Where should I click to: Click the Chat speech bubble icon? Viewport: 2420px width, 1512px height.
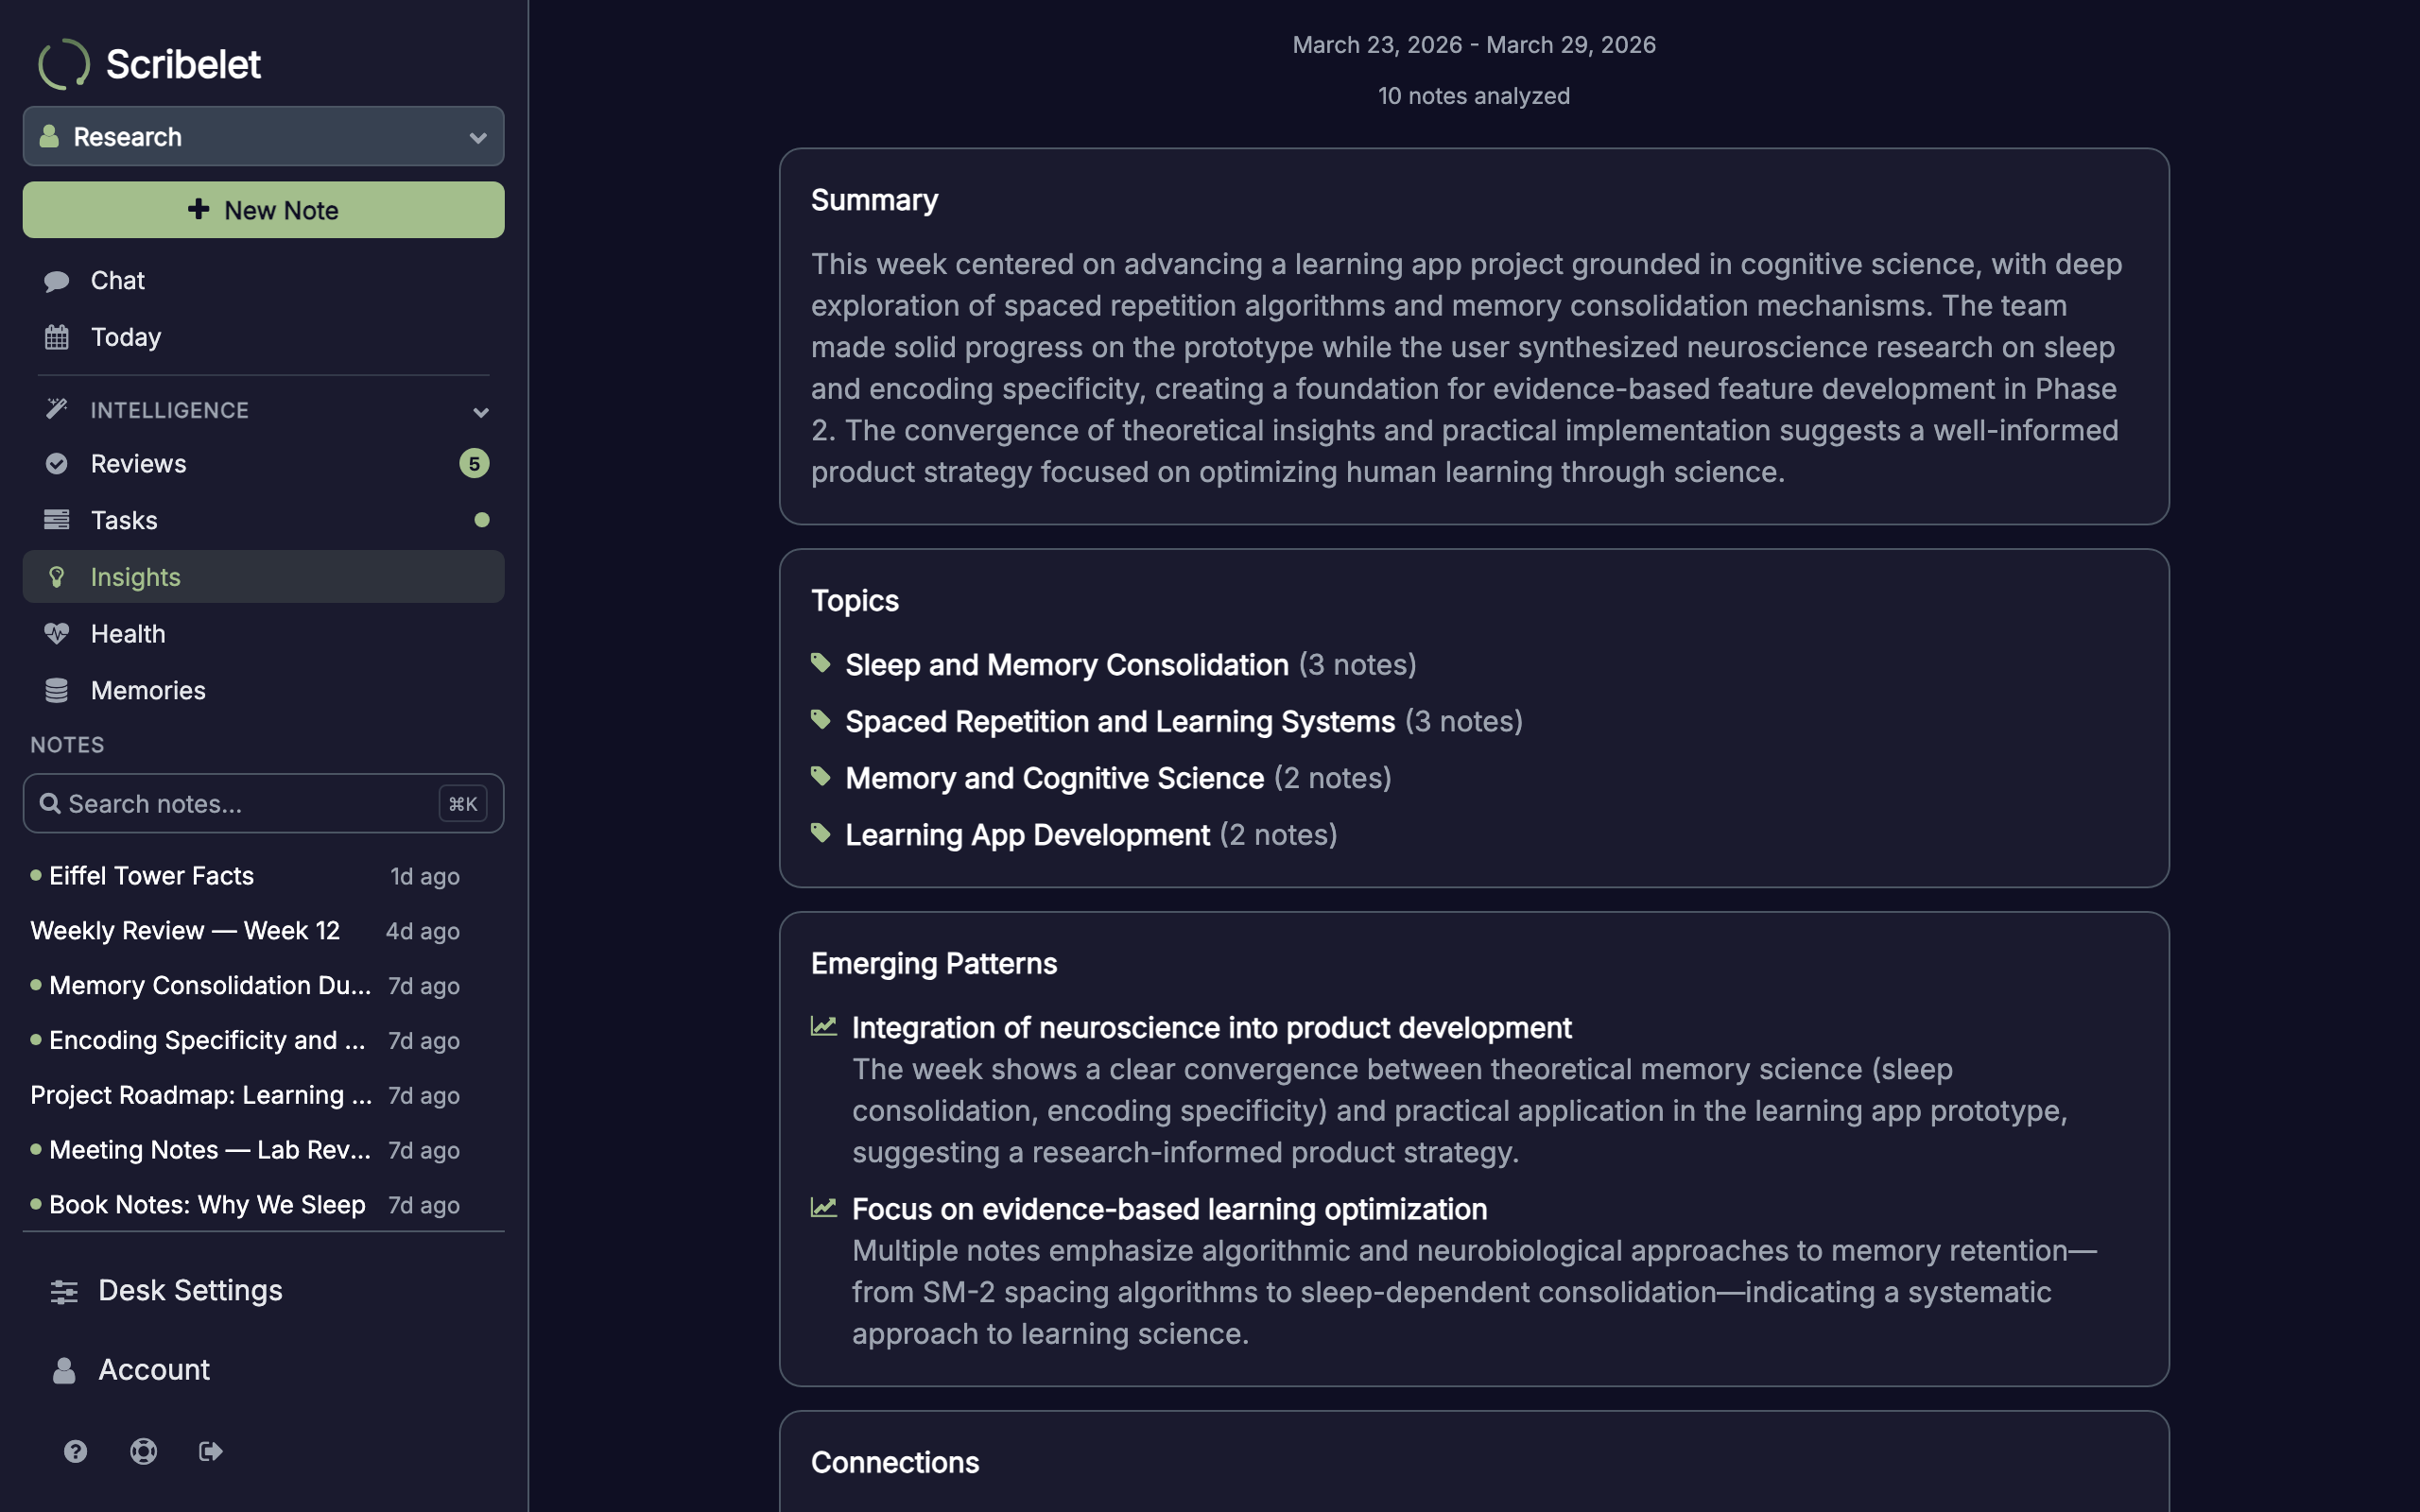[57, 281]
